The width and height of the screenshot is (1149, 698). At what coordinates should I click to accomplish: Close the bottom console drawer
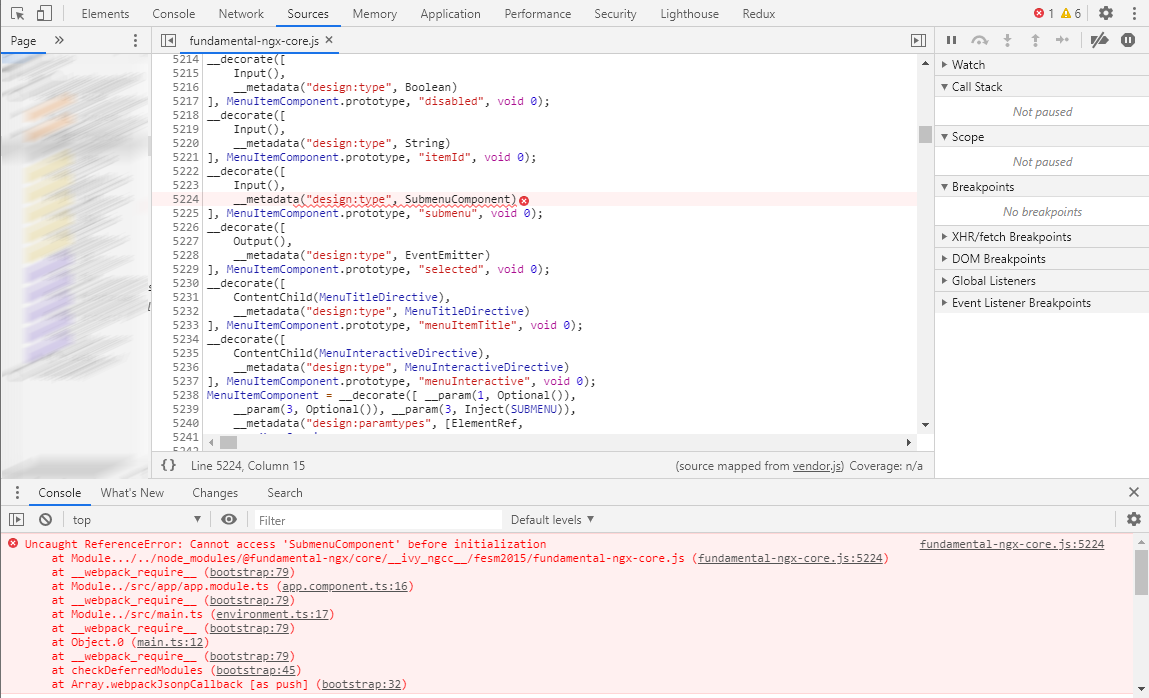point(1134,492)
